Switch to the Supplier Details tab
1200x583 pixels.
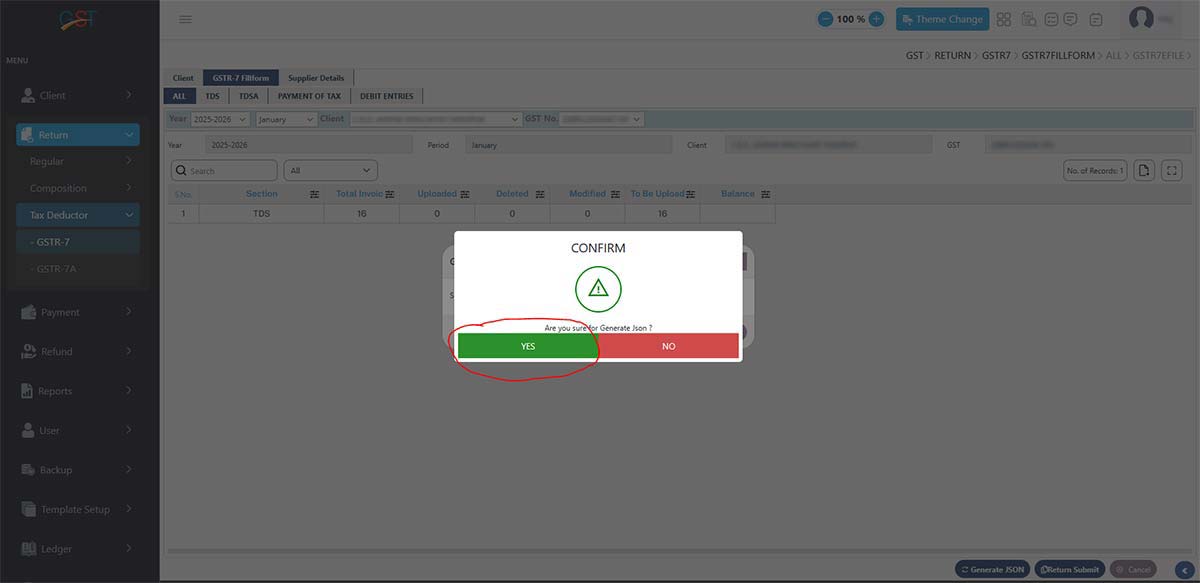316,78
